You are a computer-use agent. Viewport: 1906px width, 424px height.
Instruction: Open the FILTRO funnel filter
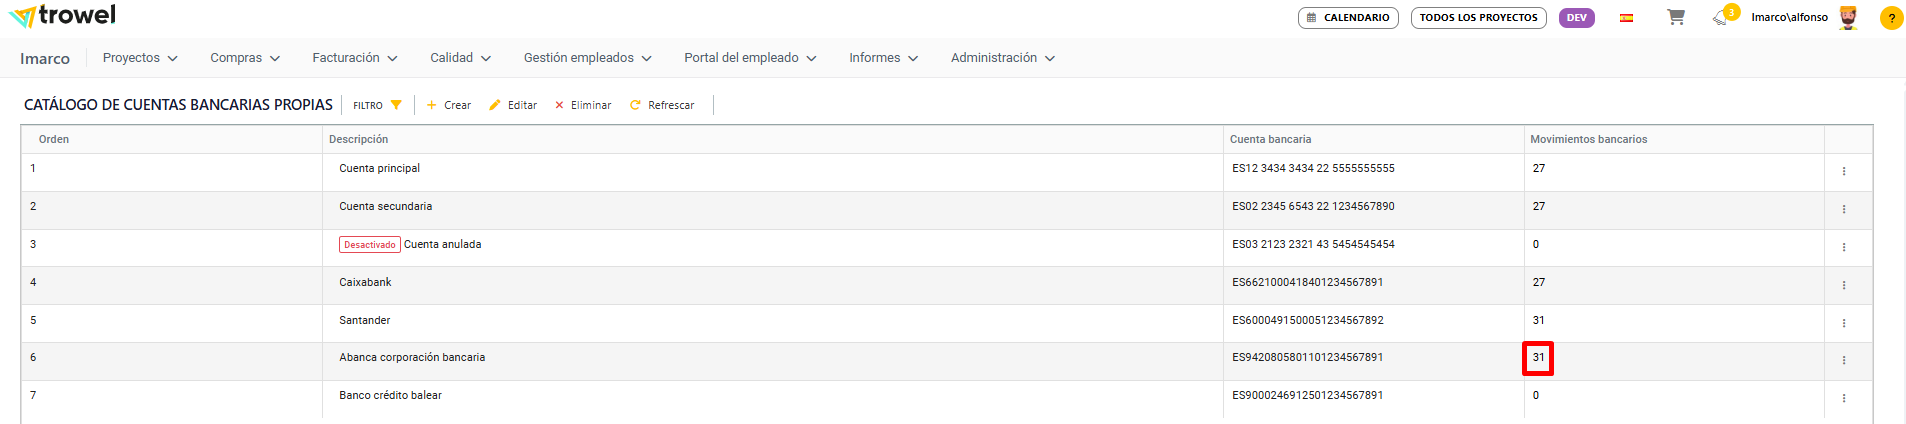(x=377, y=105)
